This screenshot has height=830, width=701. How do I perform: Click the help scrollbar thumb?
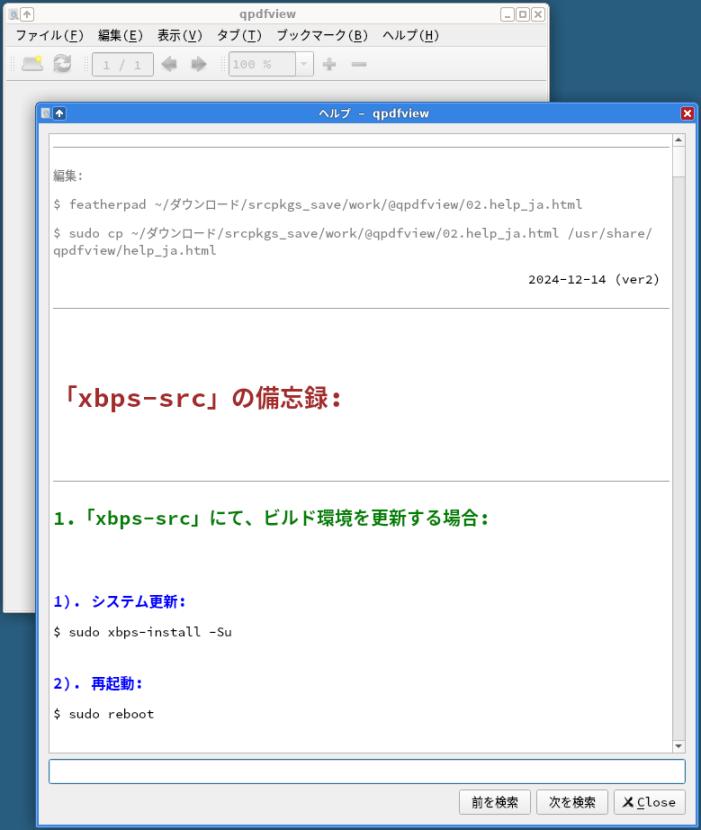tap(678, 162)
